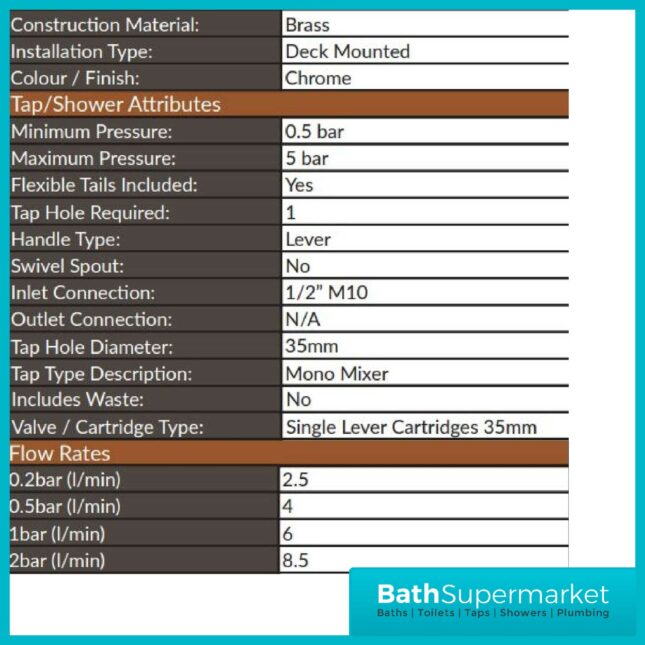The image size is (645, 645).
Task: Select the Flow Rates section header
Action: point(289,453)
